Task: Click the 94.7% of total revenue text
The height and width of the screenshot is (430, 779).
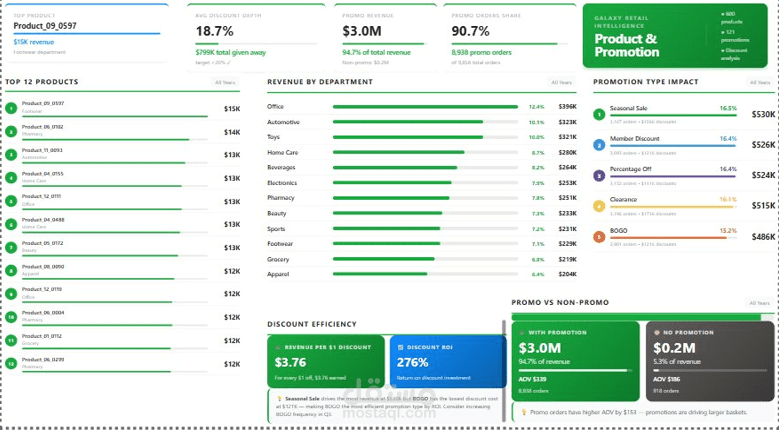Action: pyautogui.click(x=377, y=52)
